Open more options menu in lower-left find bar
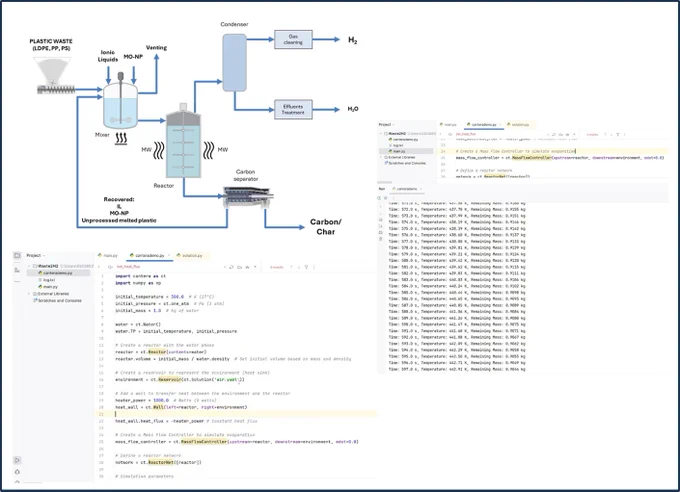 point(314,267)
